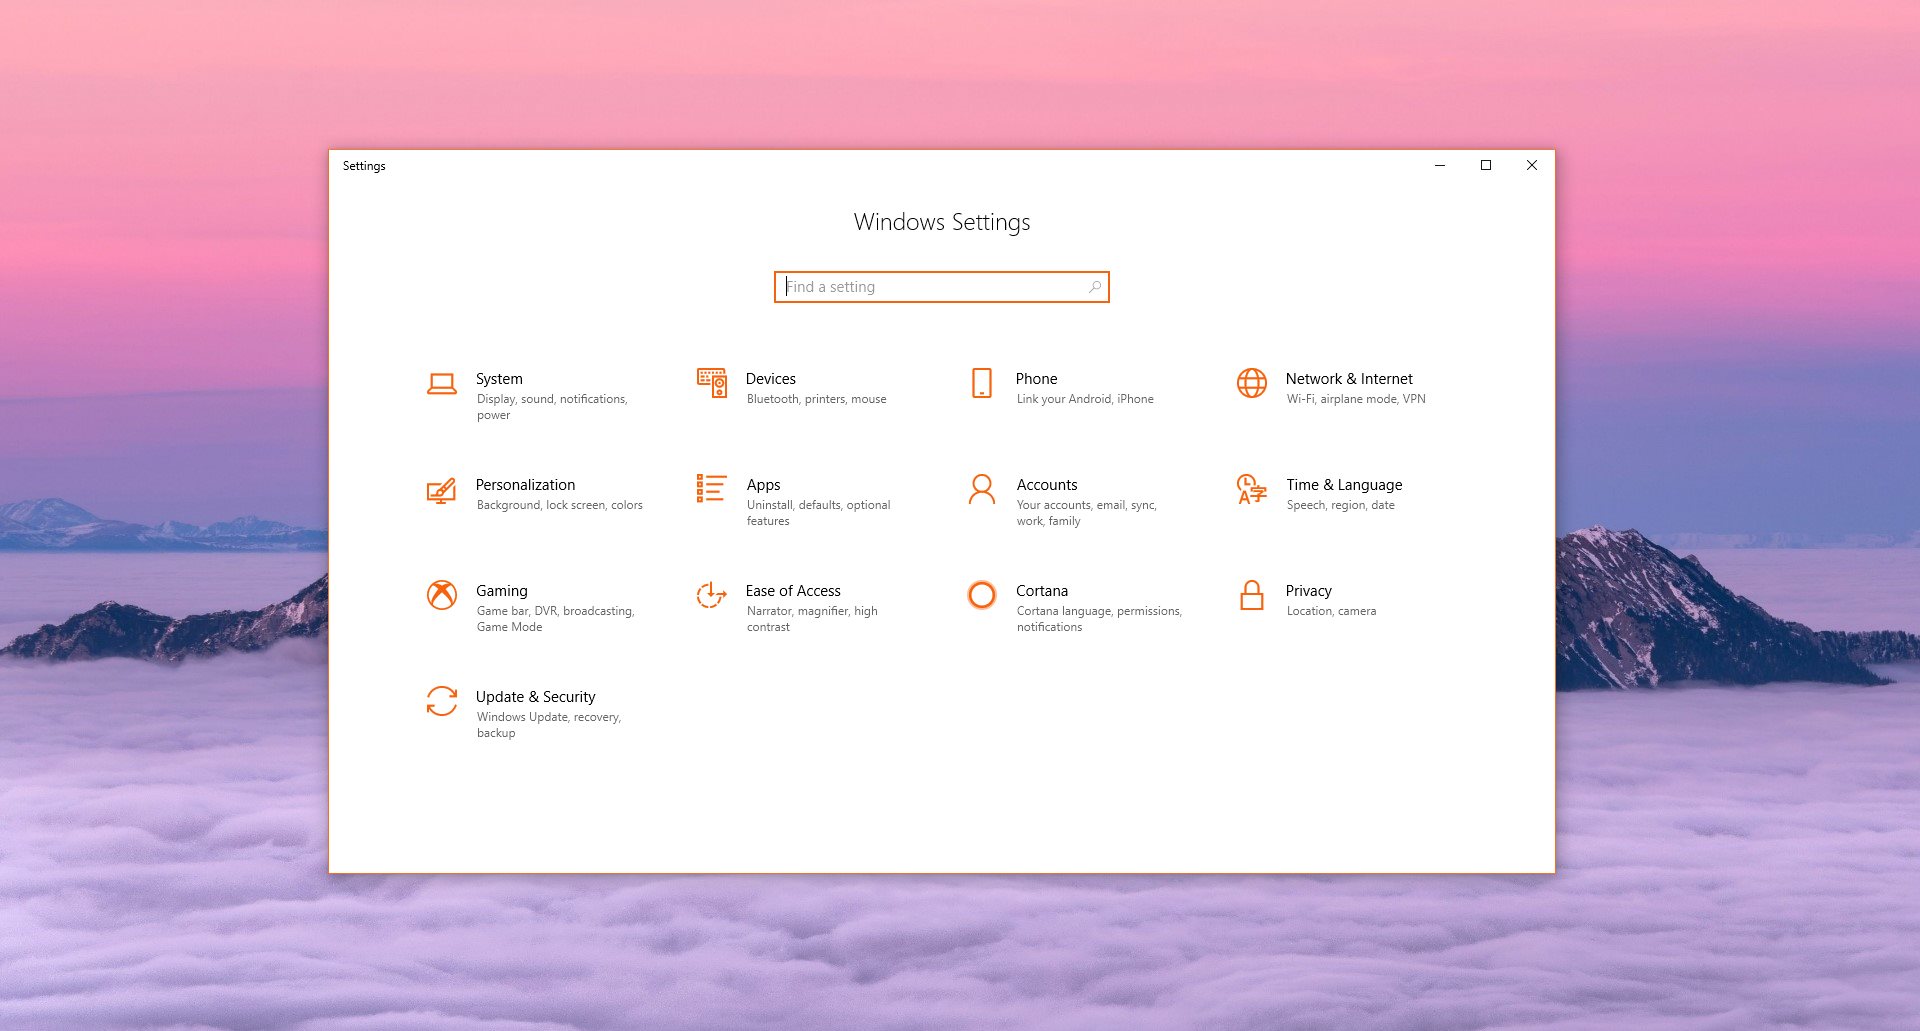Click the Devices keyboard and speaker icon

(x=712, y=383)
